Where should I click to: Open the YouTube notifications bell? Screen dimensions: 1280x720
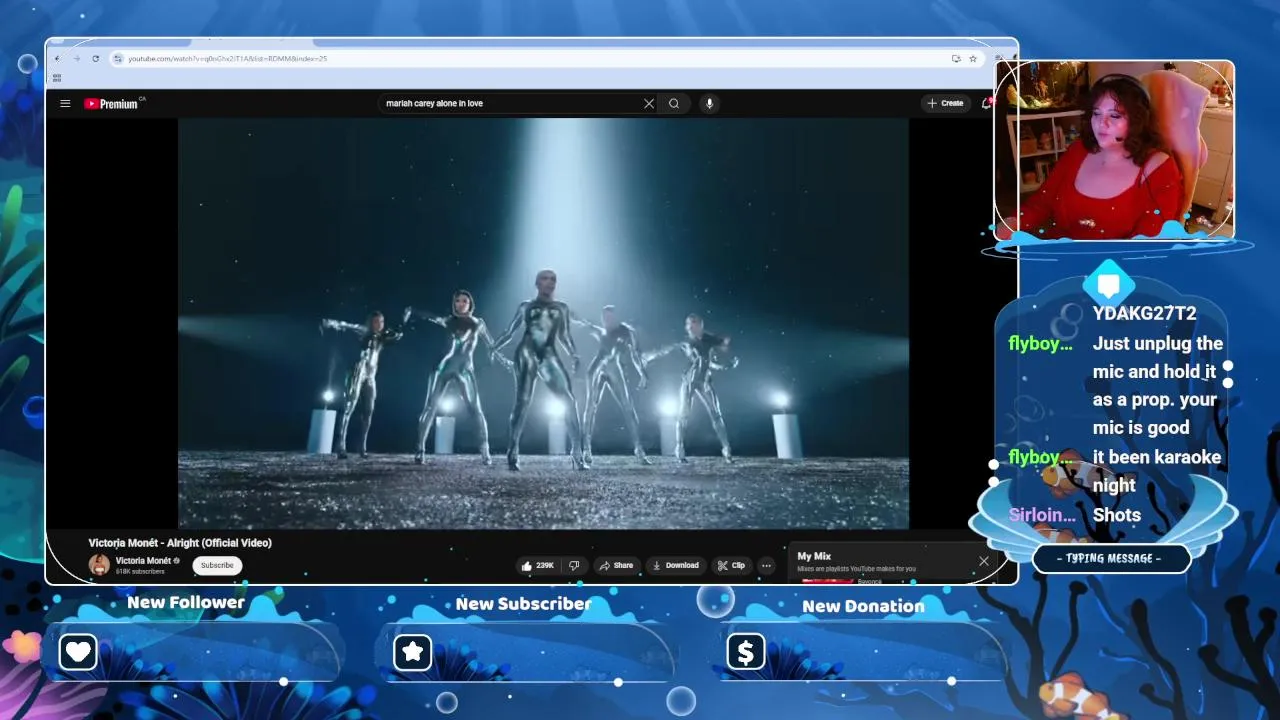click(986, 103)
